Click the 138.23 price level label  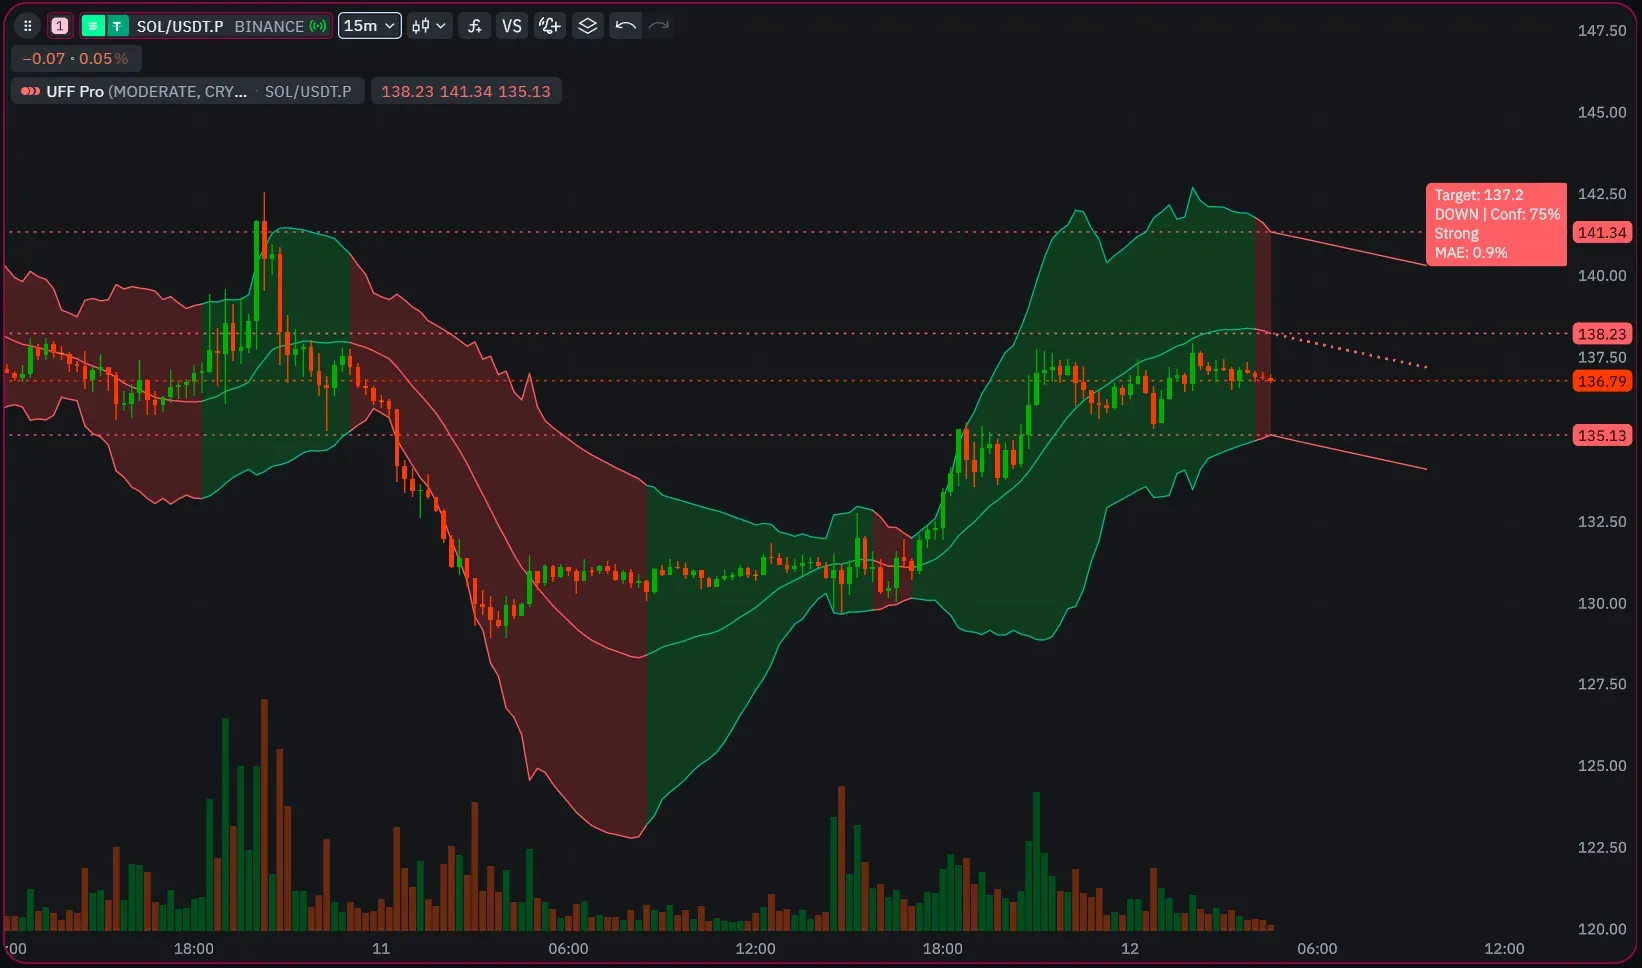pos(1602,334)
